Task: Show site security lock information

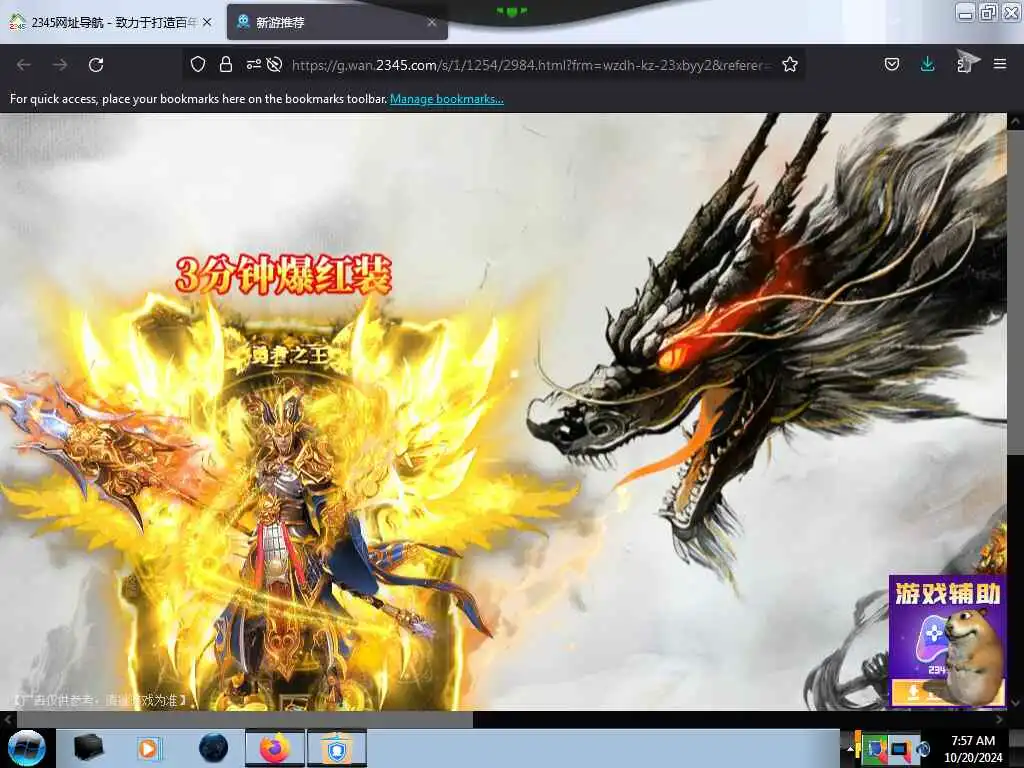Action: 226,64
